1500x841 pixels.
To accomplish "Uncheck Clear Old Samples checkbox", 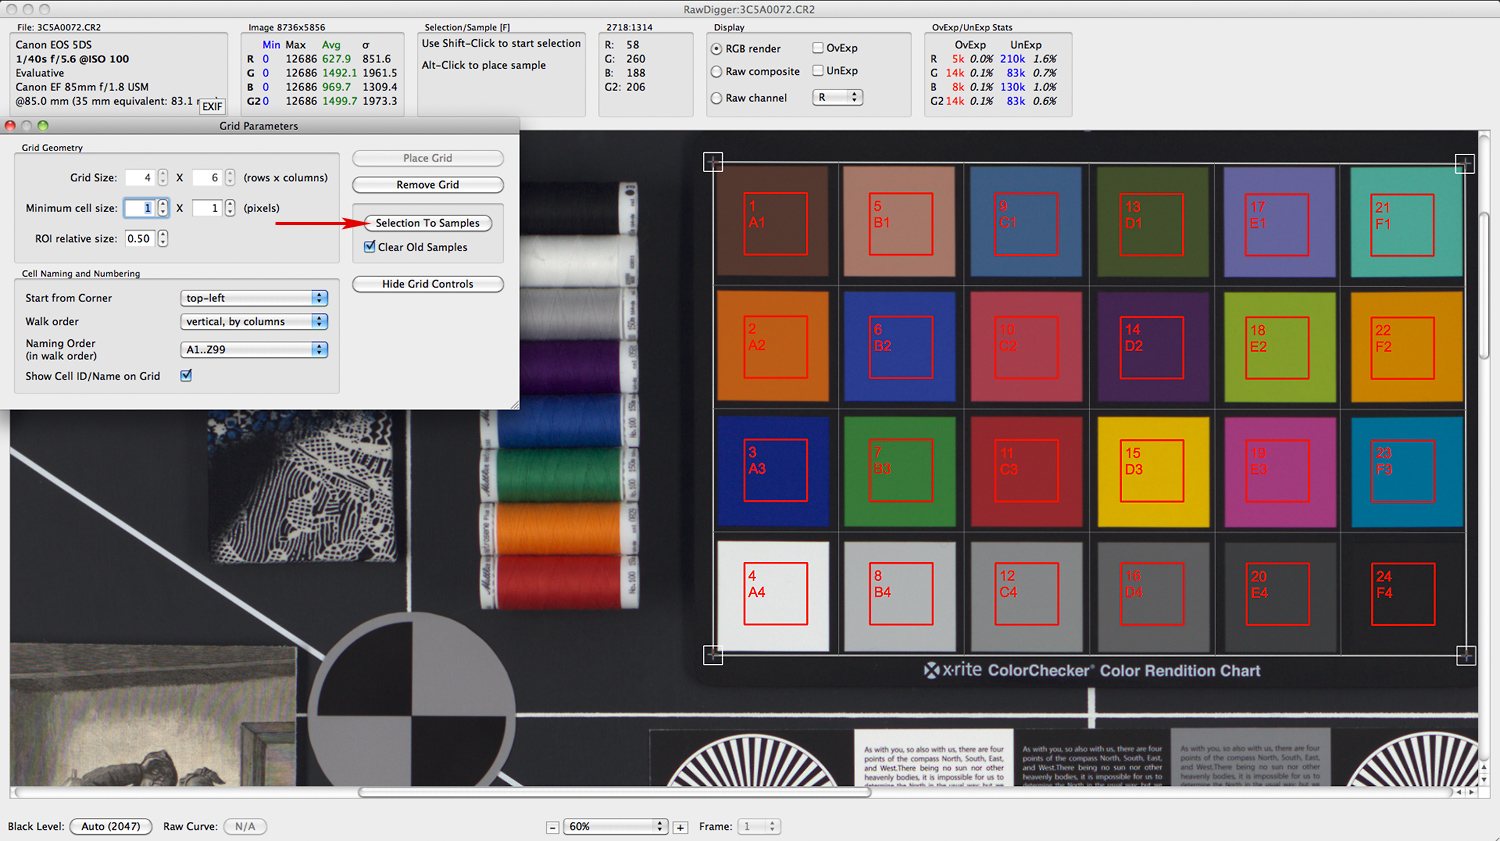I will tap(370, 247).
